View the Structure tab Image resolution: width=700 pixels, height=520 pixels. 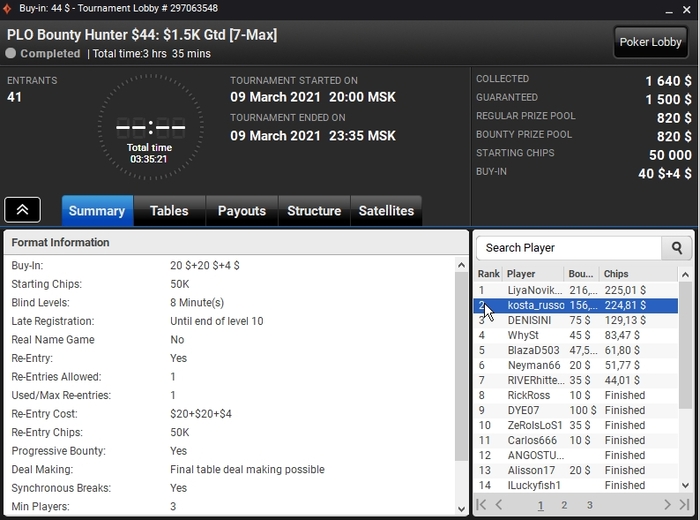coord(314,211)
